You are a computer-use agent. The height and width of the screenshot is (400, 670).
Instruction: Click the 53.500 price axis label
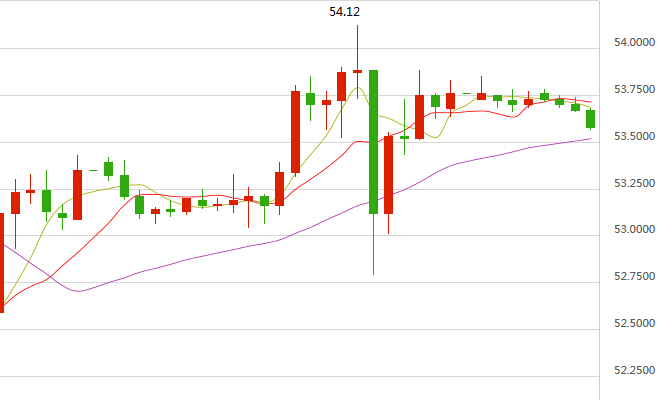pos(636,137)
